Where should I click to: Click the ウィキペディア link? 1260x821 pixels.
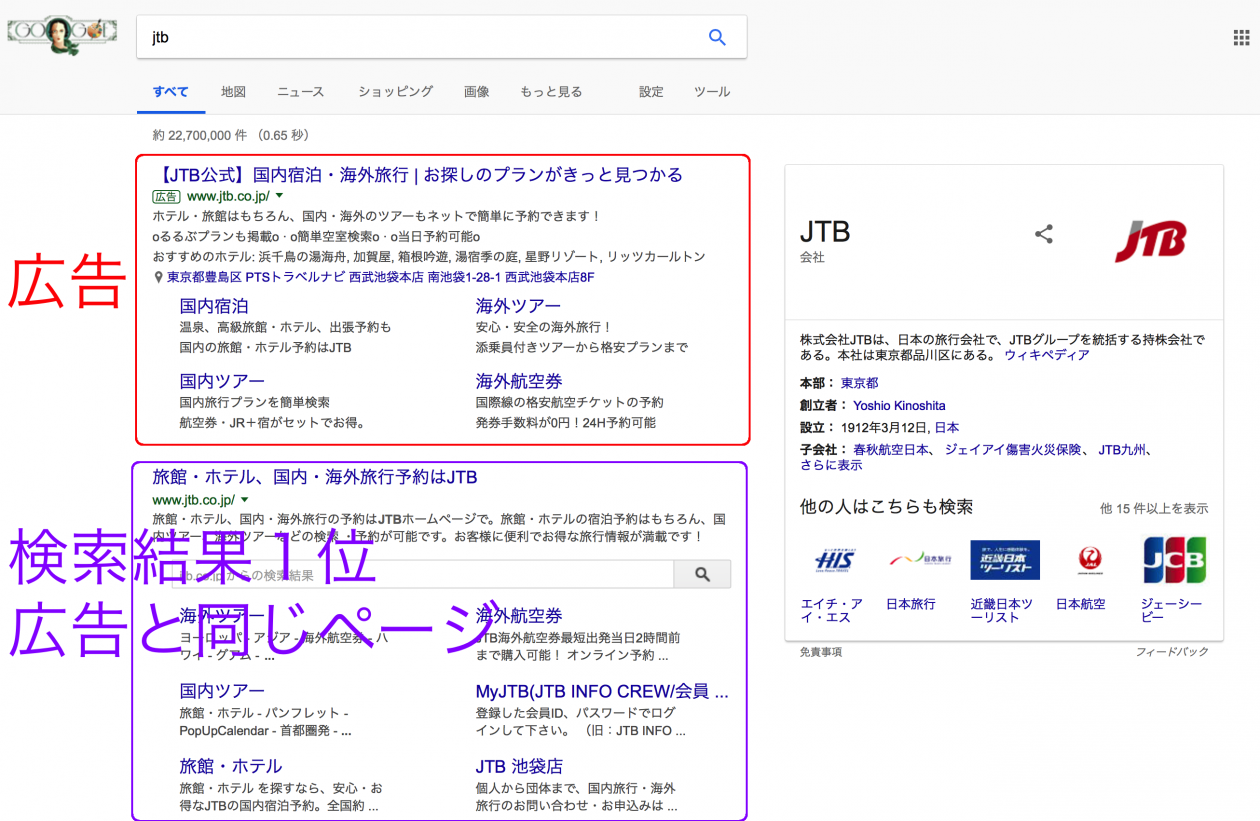1047,355
